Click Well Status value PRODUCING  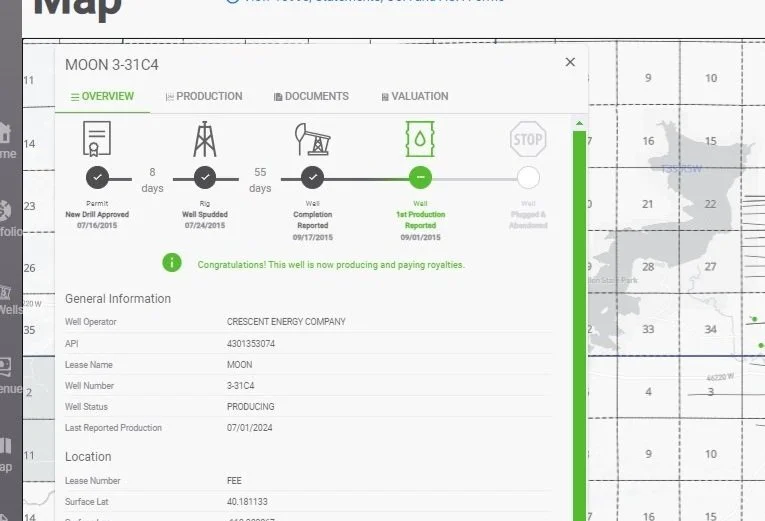(251, 407)
